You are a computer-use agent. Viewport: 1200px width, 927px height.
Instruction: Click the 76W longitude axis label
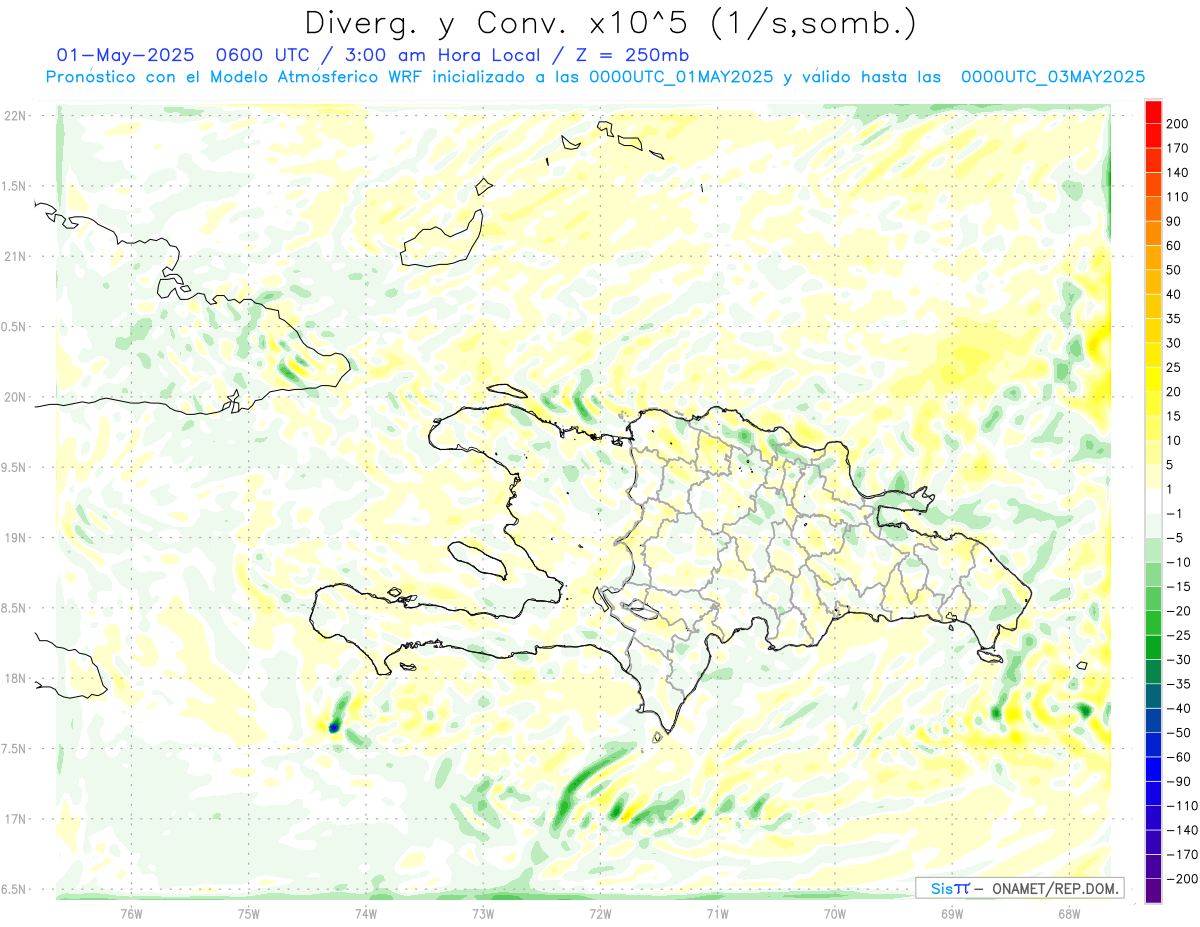pos(131,914)
